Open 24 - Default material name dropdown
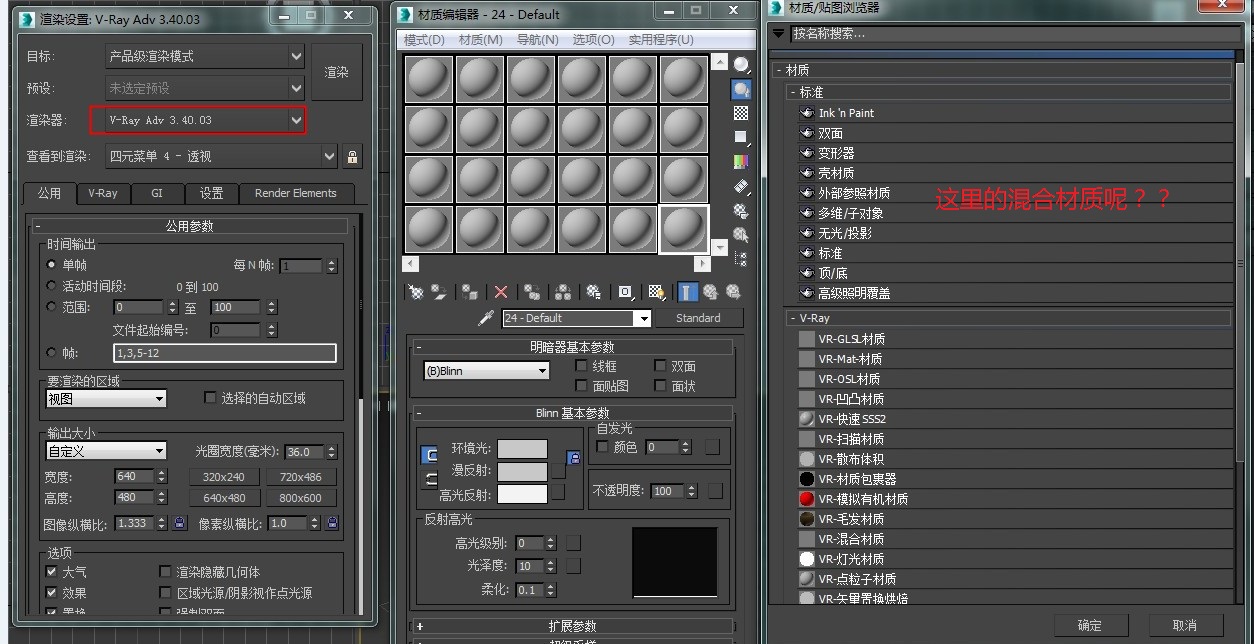 pos(576,318)
